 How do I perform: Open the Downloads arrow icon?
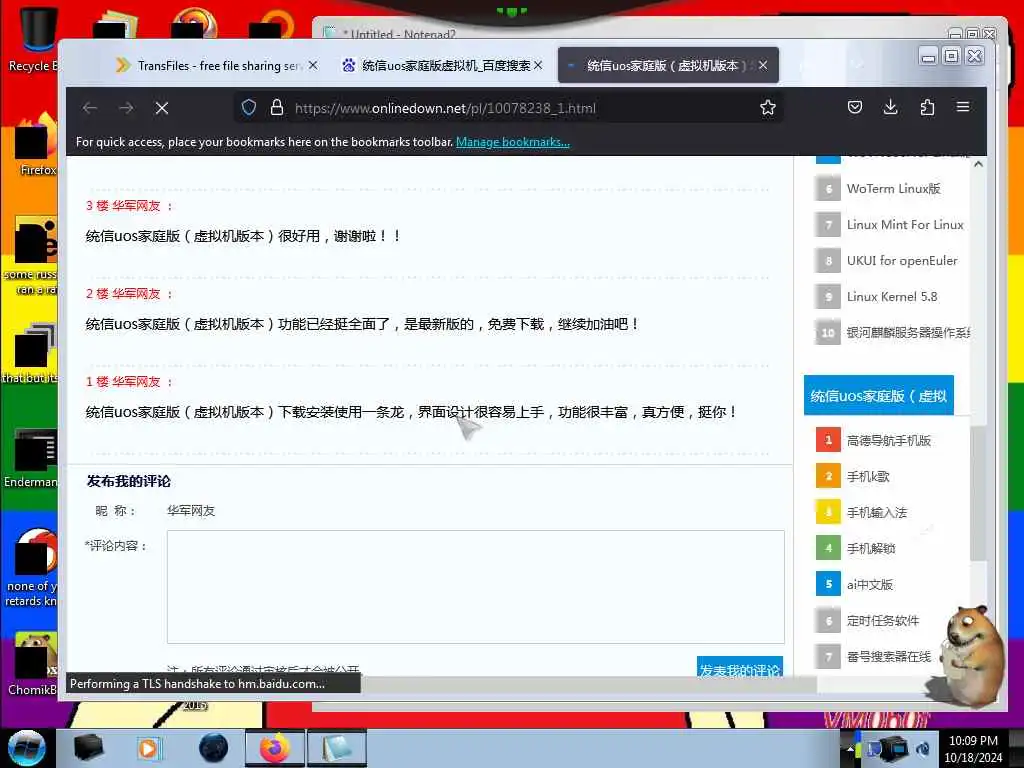[890, 107]
